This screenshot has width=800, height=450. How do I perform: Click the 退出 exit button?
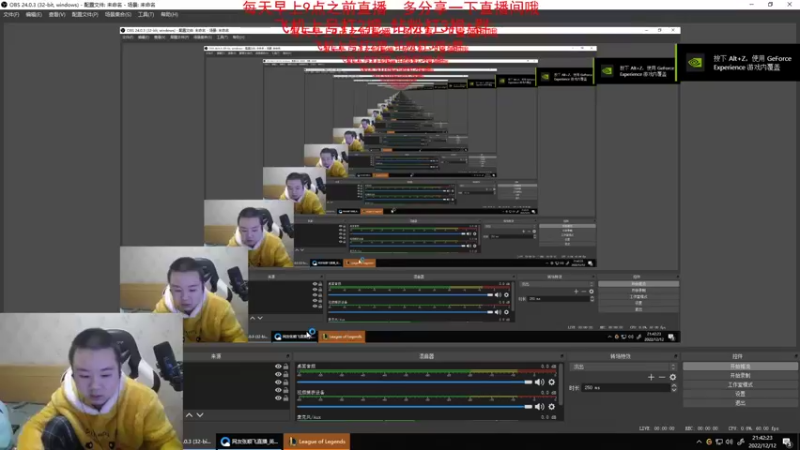740,403
